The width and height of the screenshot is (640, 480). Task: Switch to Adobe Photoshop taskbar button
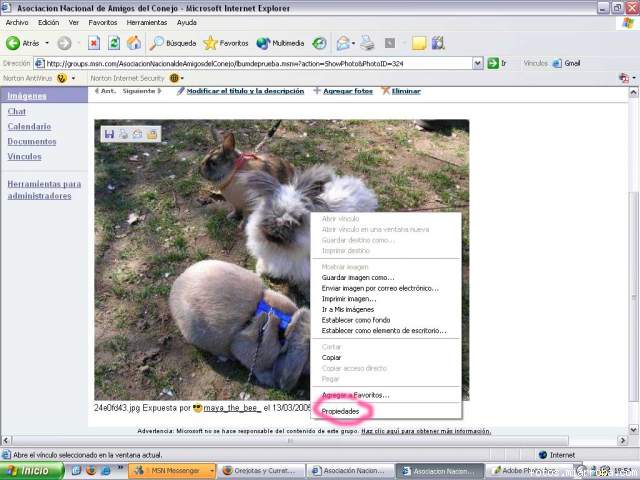529,471
